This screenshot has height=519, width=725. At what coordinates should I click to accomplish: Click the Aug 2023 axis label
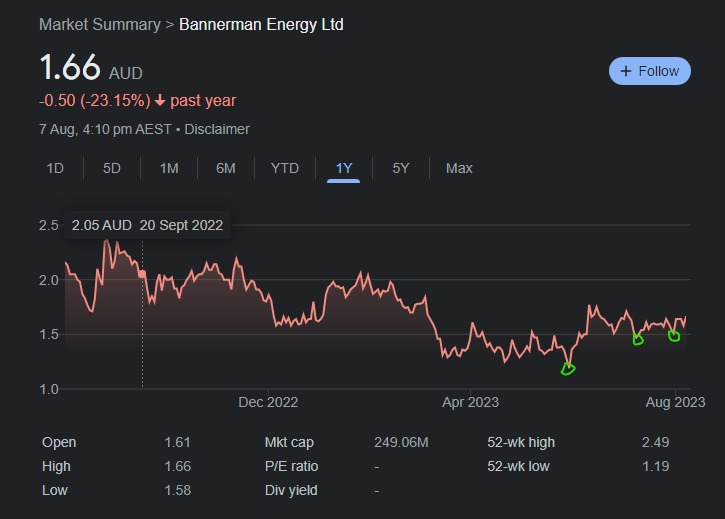point(675,402)
